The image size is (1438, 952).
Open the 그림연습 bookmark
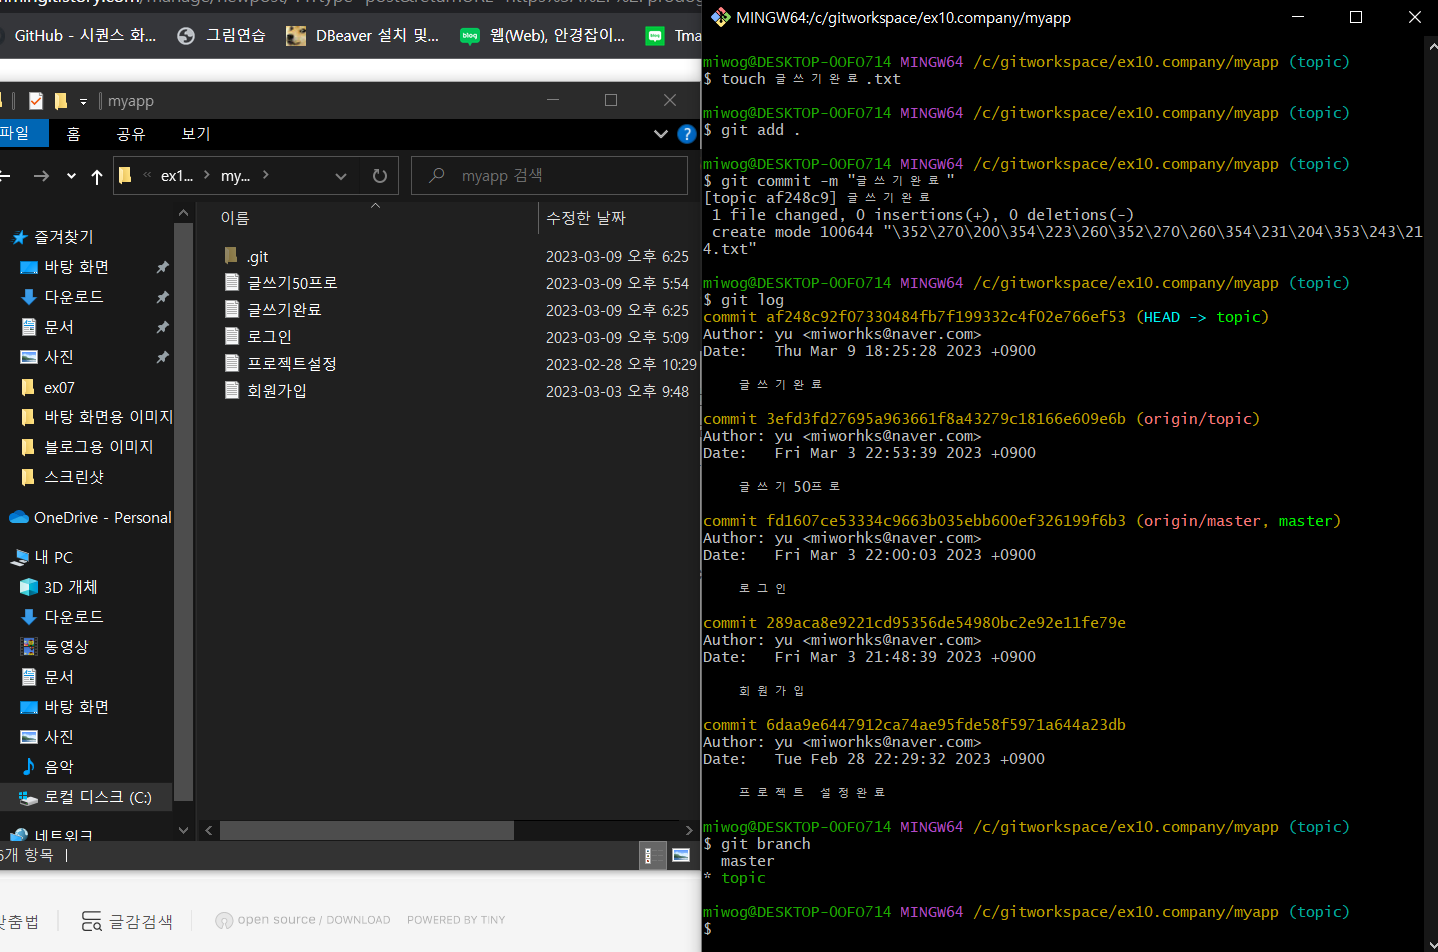click(x=222, y=35)
